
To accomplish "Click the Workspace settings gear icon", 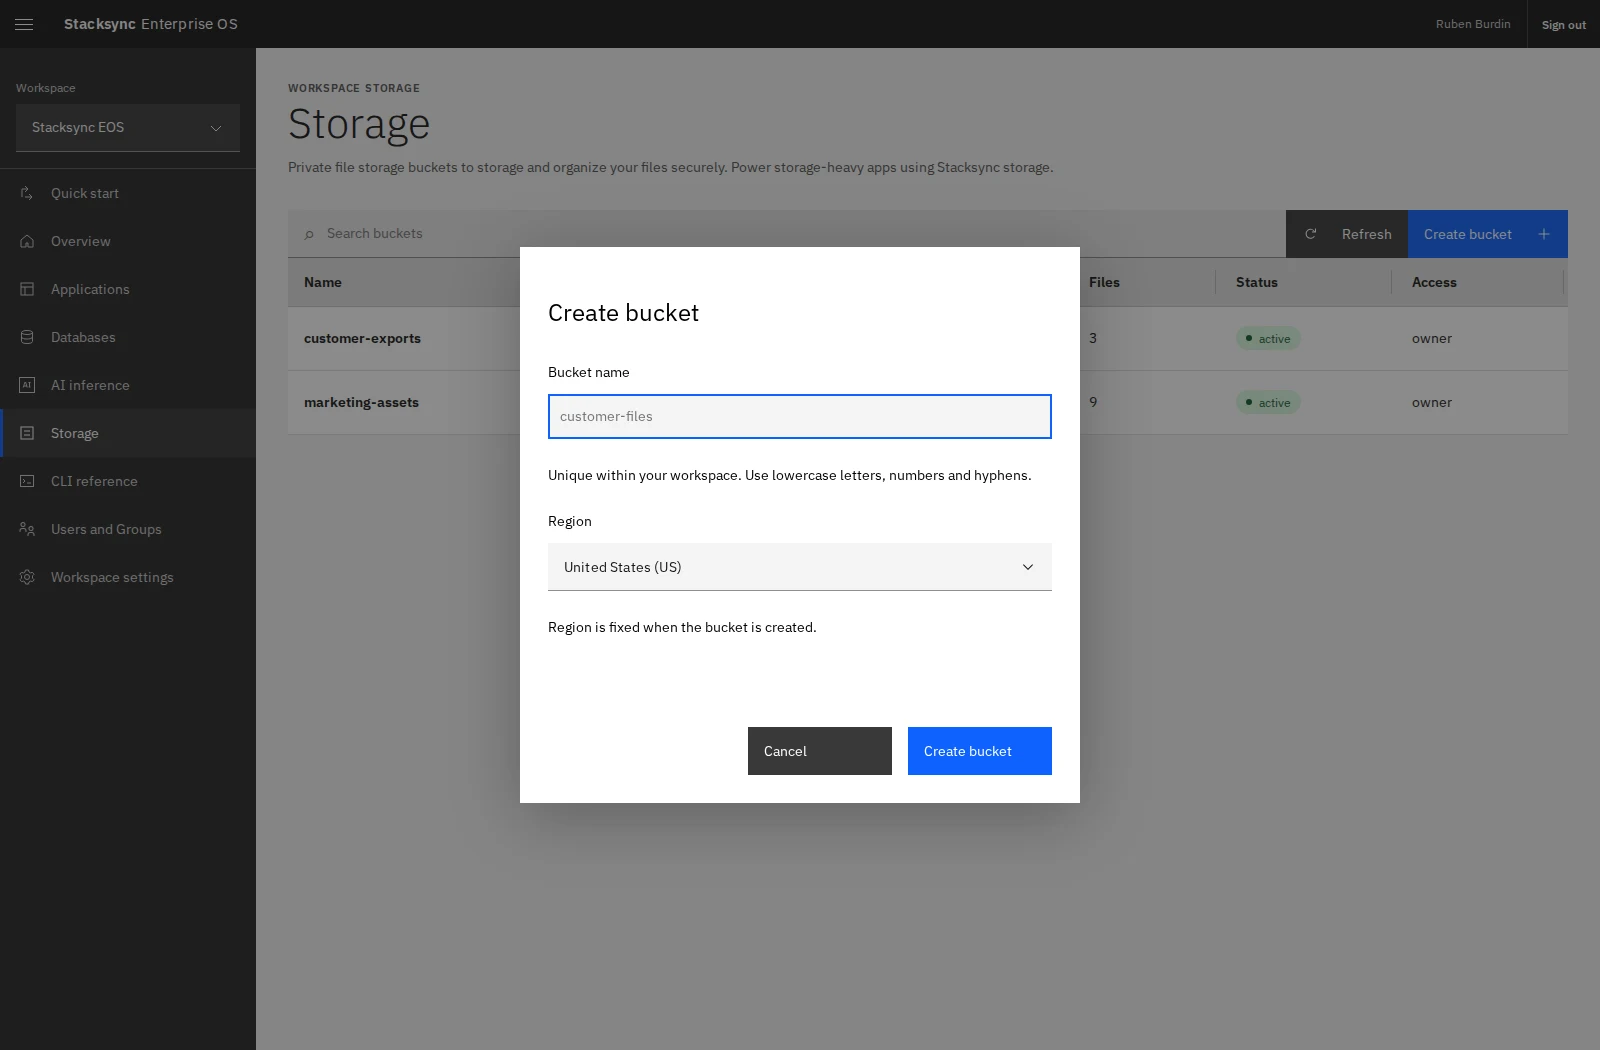I will tap(27, 577).
